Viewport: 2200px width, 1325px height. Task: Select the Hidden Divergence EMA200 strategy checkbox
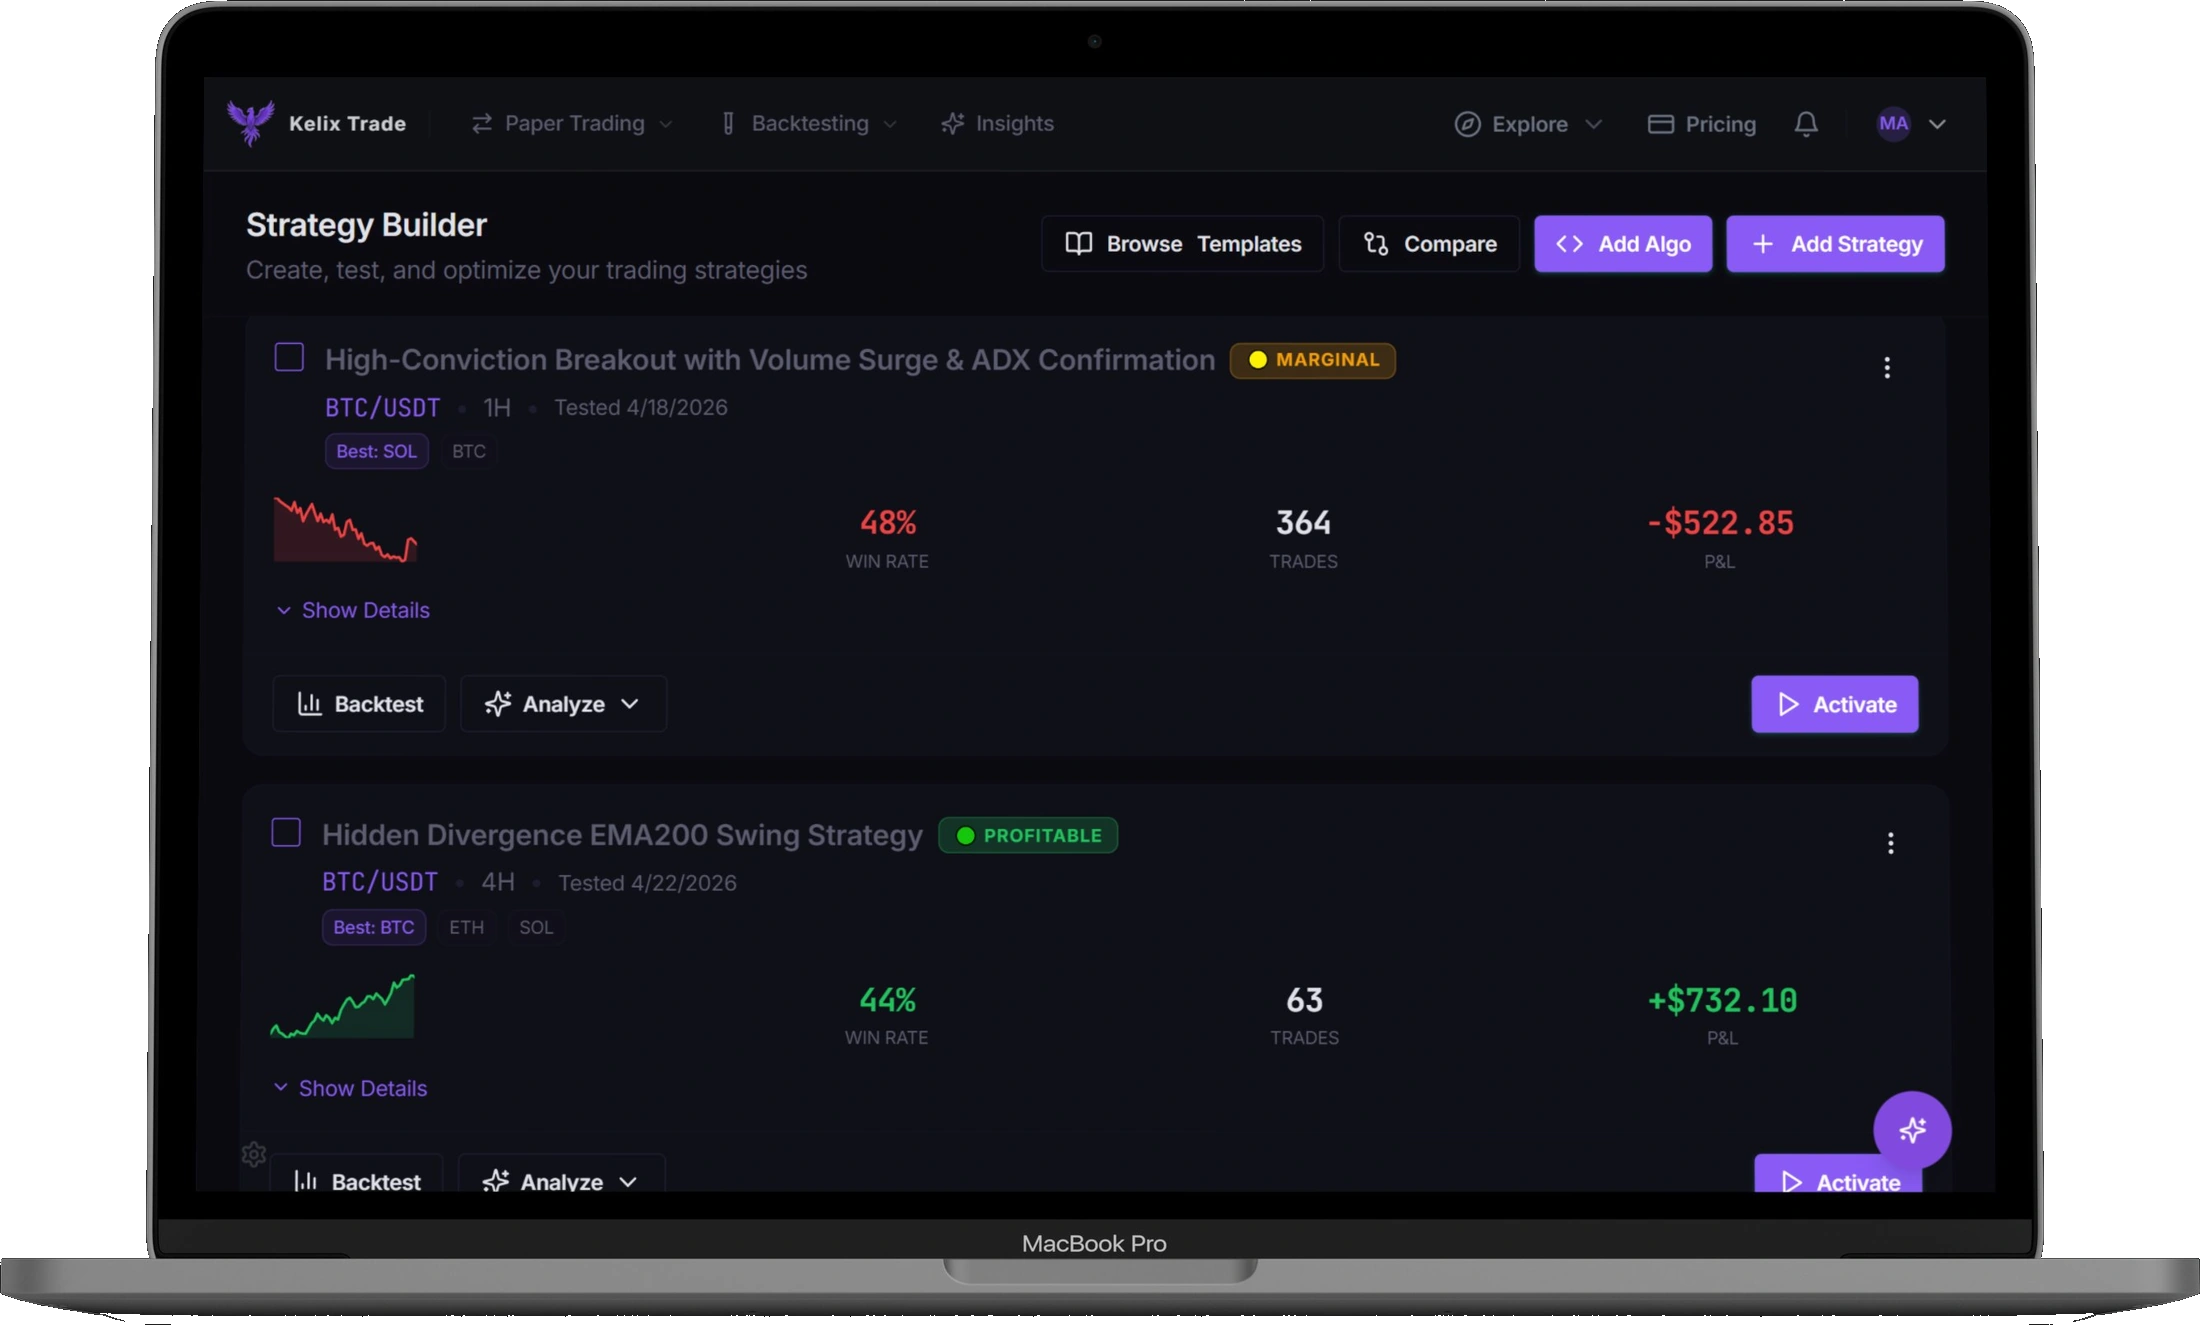point(286,832)
